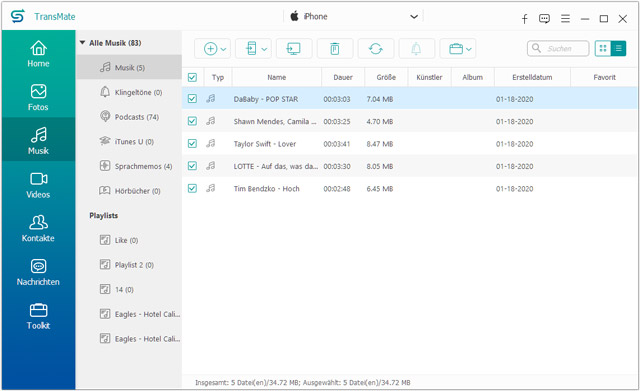Open the iPhone device dropdown

(354, 17)
